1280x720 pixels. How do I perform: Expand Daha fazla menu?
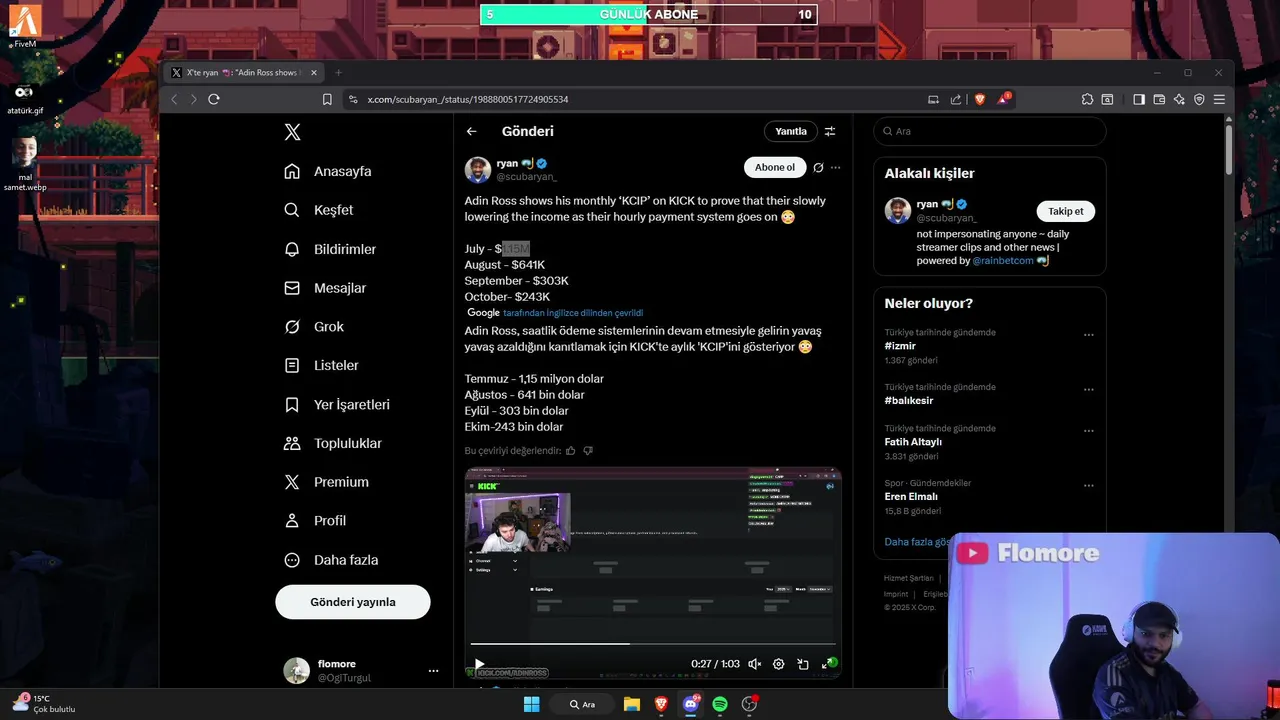(331, 560)
